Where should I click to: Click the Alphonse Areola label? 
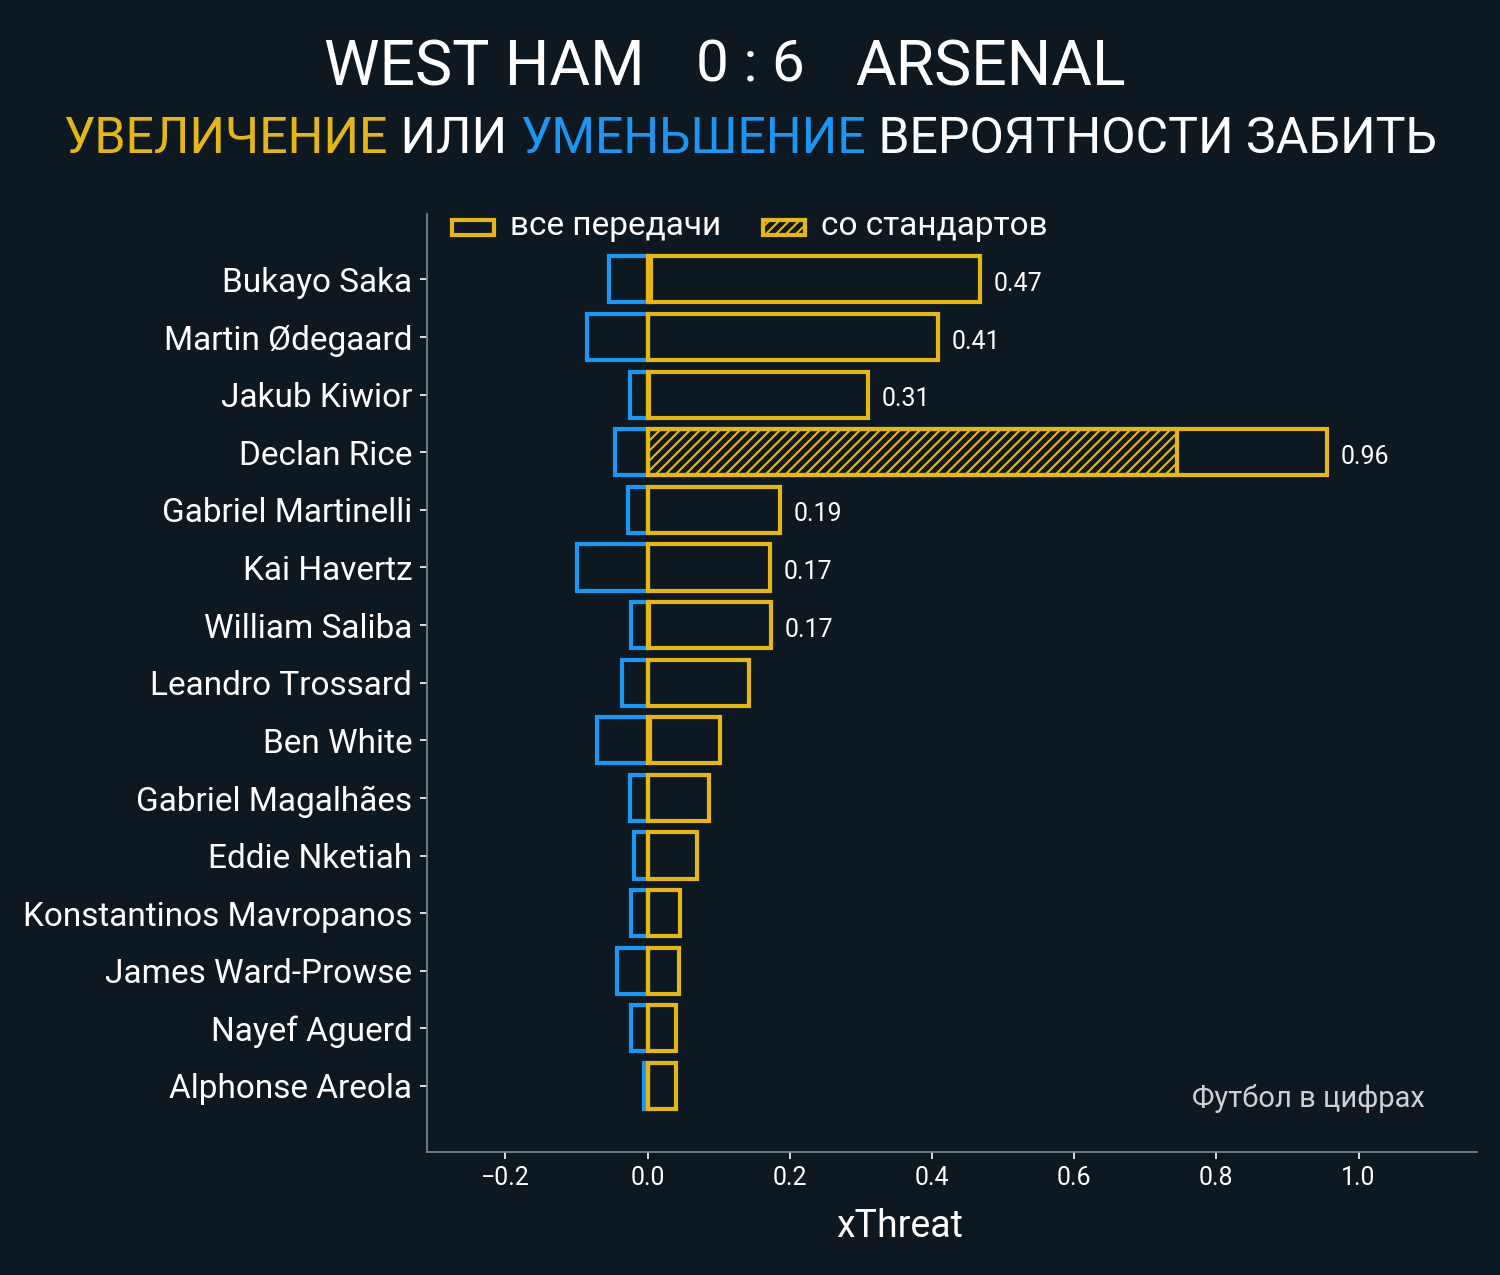click(x=290, y=1087)
